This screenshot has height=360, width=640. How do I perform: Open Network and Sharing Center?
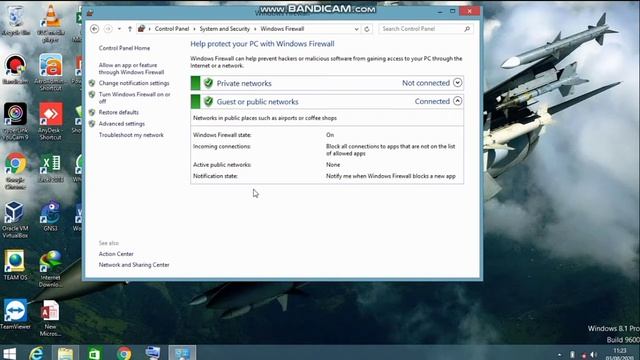pos(134,264)
